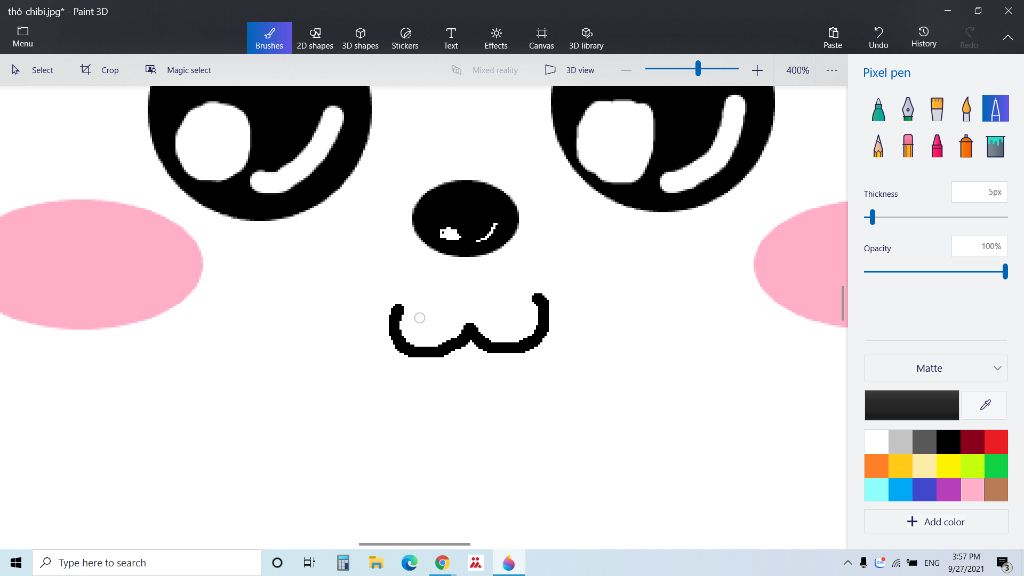The image size is (1024, 576).
Task: Open the Canvas tab
Action: [541, 38]
